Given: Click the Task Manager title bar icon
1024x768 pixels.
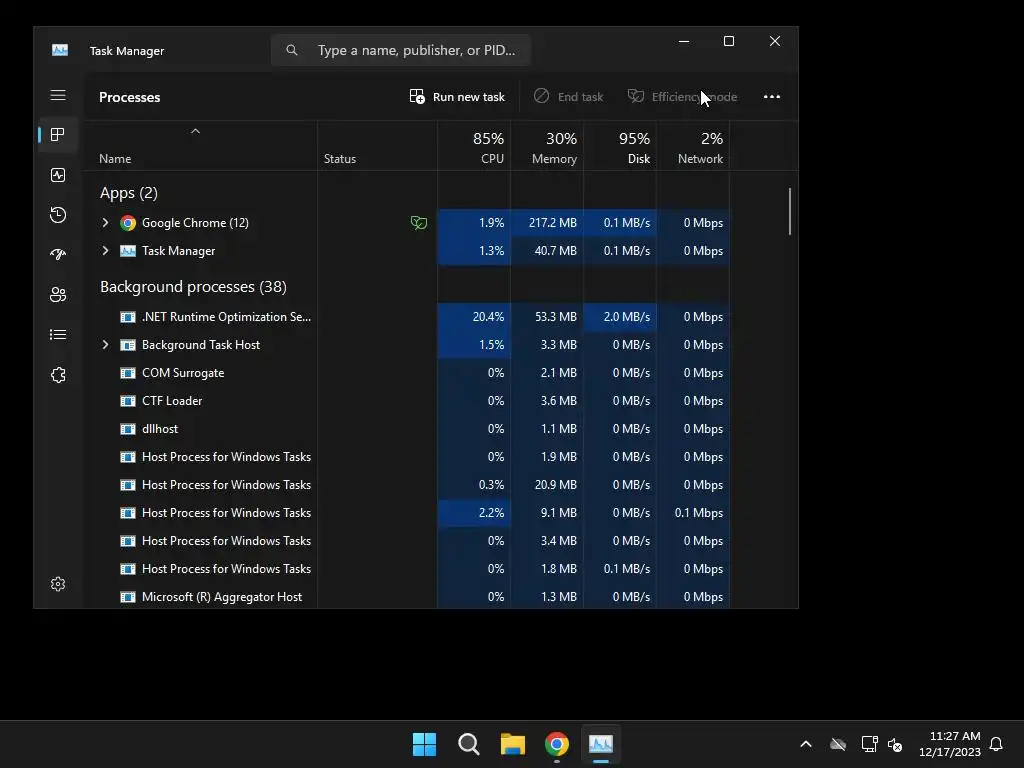Looking at the screenshot, I should pos(60,50).
